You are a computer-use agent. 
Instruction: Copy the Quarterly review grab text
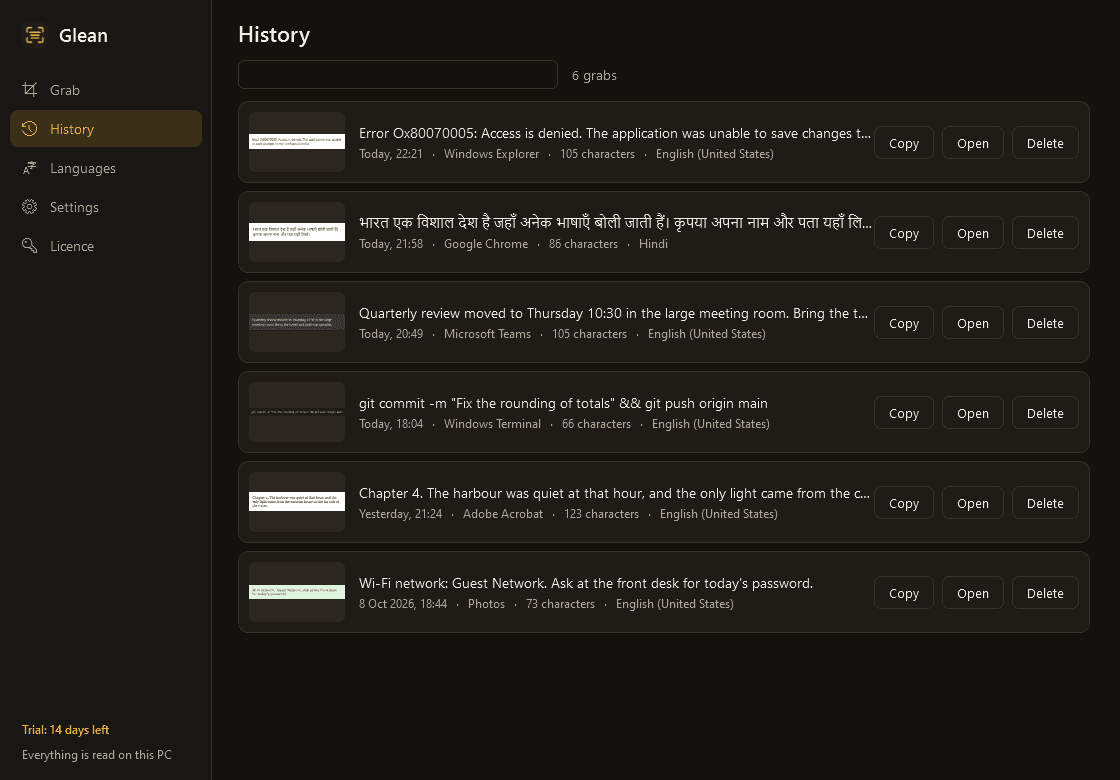coord(904,323)
